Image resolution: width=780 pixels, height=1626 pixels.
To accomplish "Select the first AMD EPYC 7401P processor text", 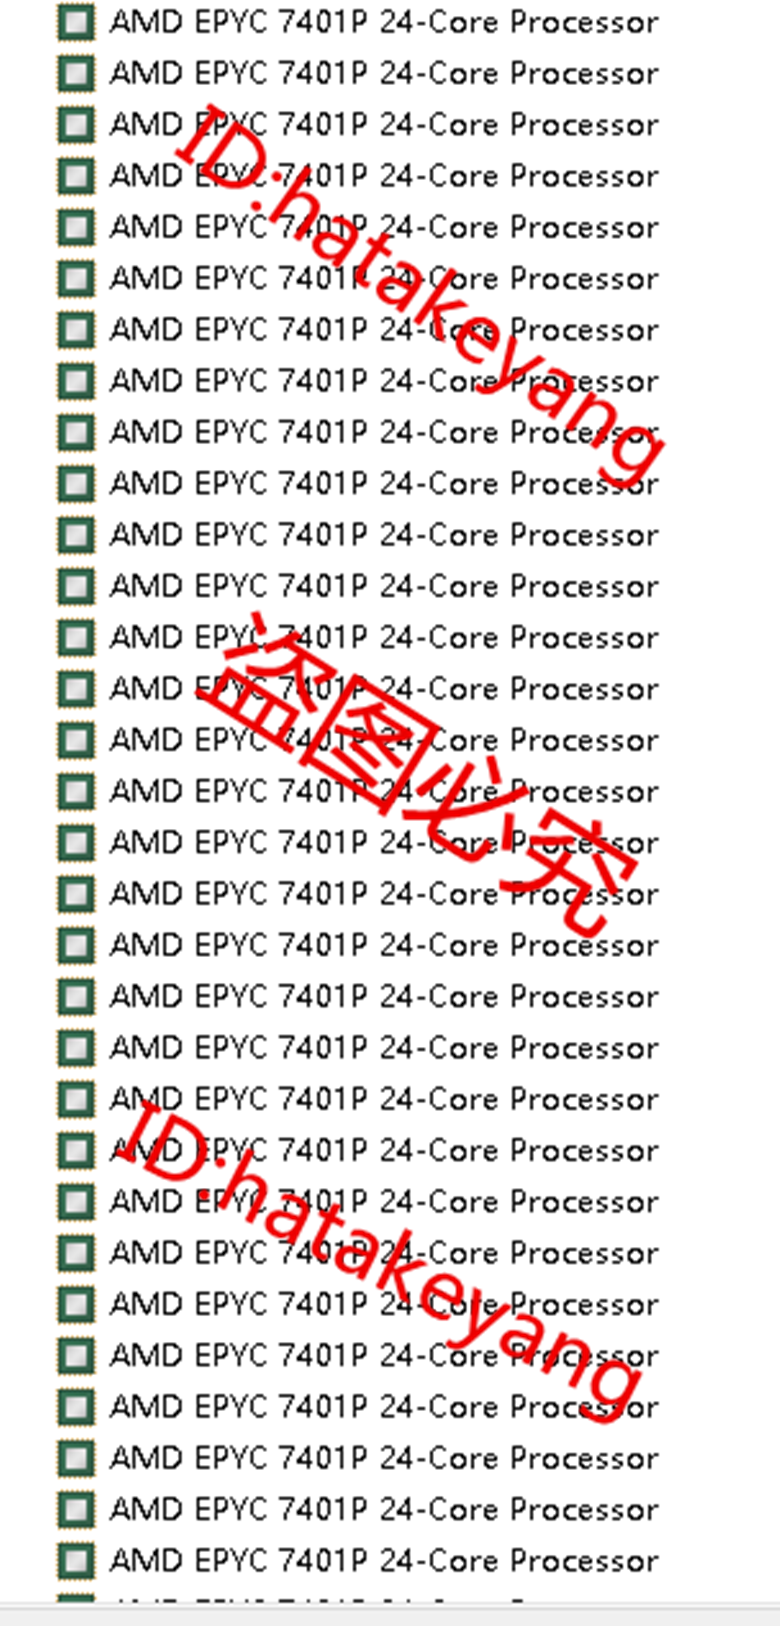I will (x=384, y=22).
